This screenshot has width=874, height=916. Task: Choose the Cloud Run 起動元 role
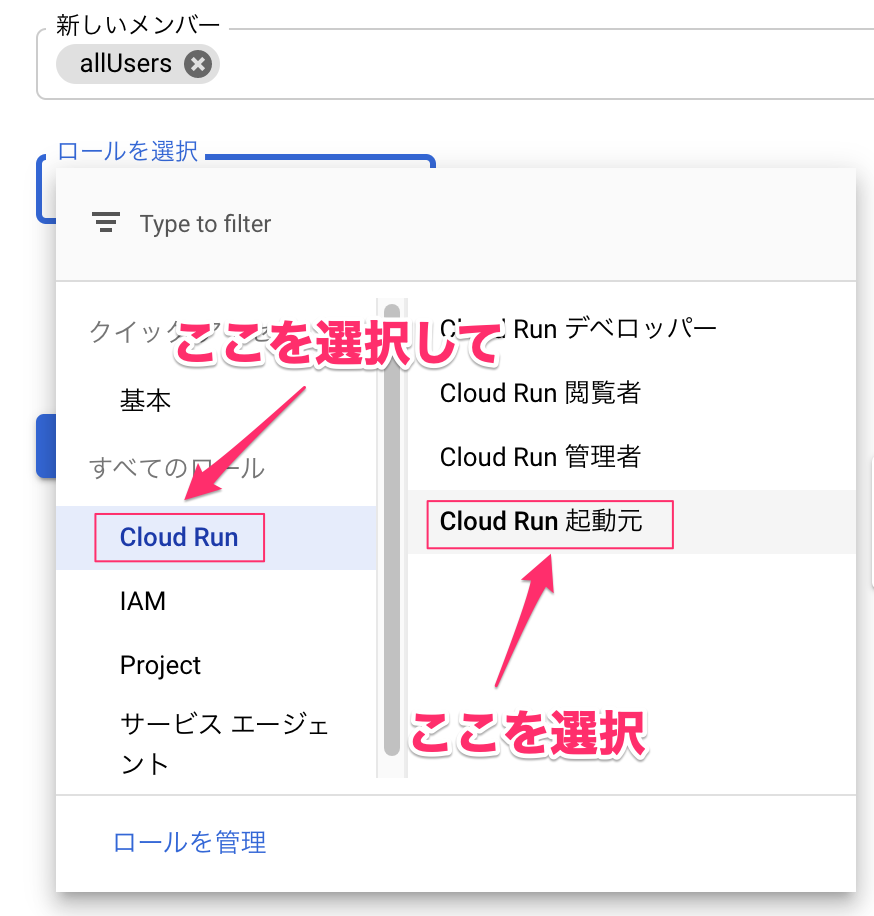[x=632, y=521]
